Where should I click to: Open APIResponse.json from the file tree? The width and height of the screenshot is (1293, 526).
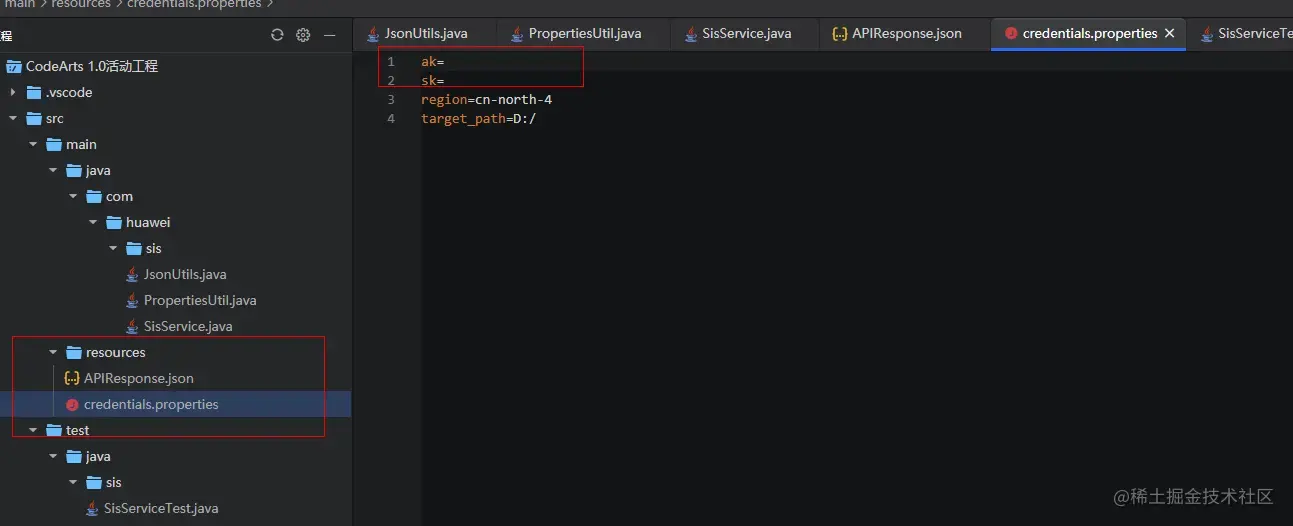[x=139, y=379]
